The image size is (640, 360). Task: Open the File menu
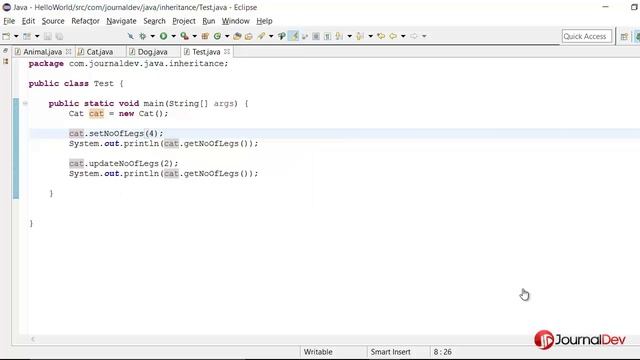9,21
